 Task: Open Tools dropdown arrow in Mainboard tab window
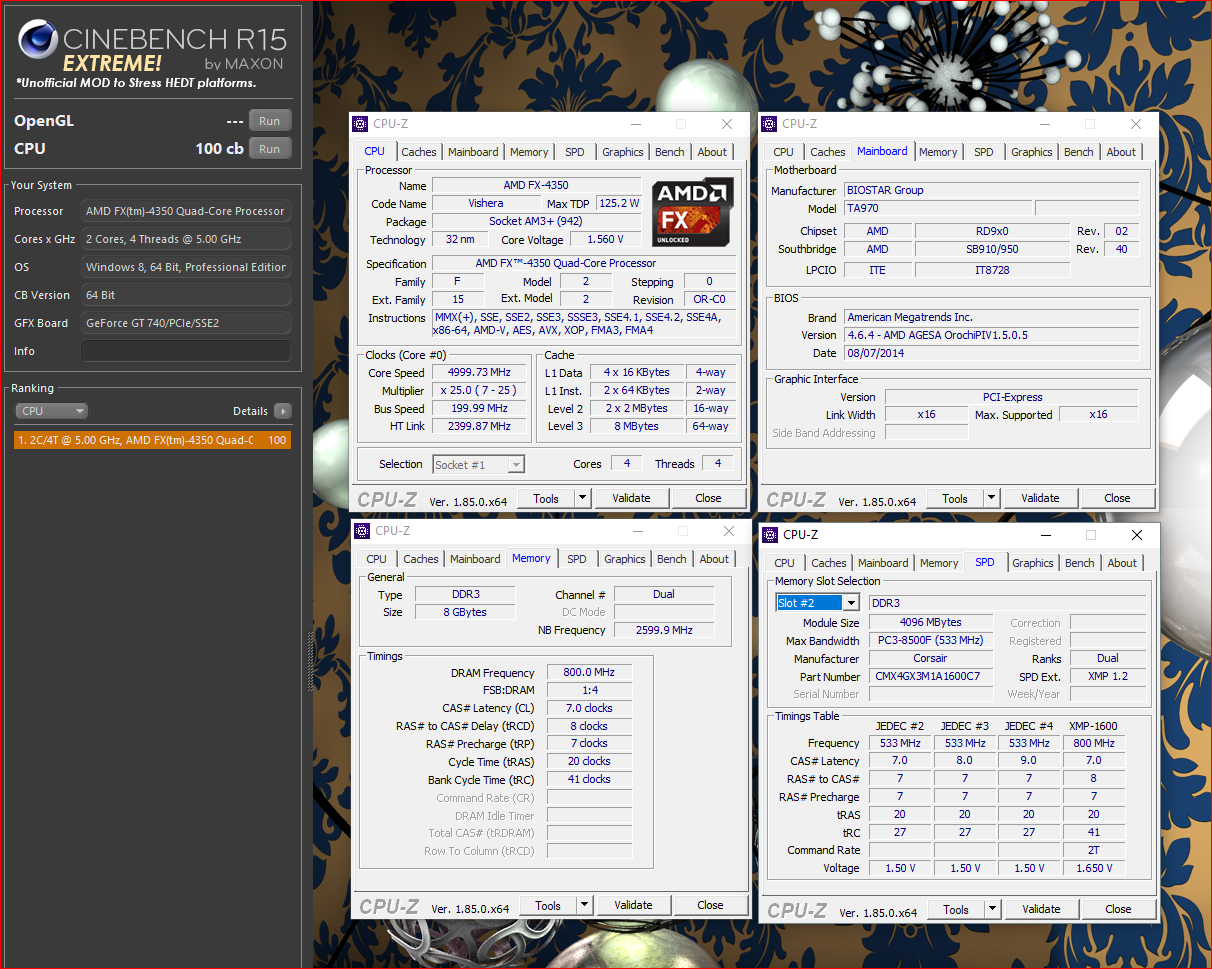tap(992, 498)
